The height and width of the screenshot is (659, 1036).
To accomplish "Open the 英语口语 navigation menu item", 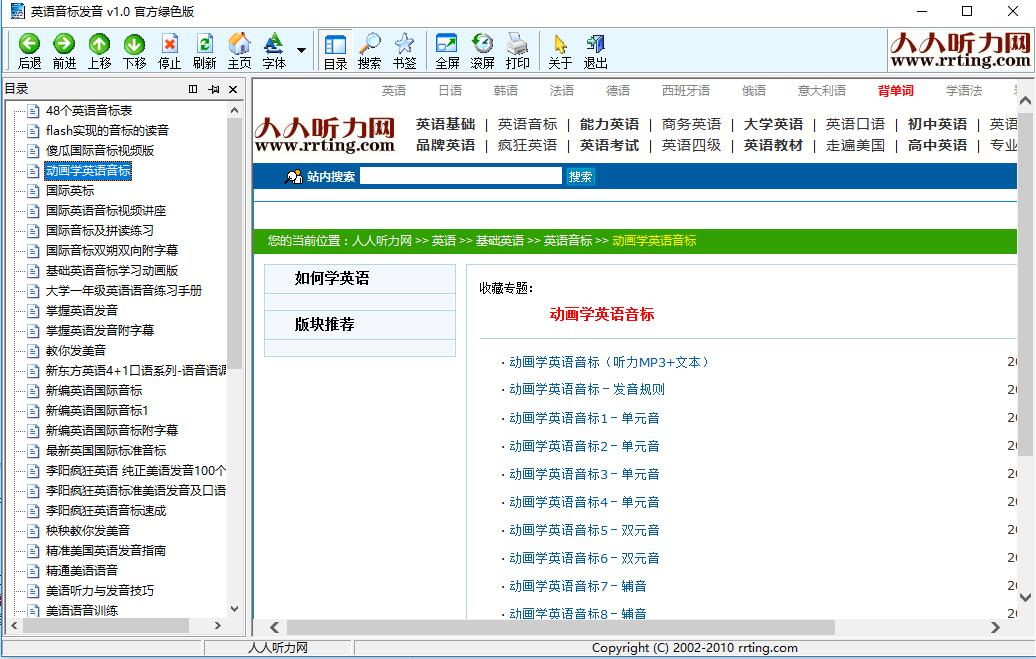I will (x=855, y=124).
